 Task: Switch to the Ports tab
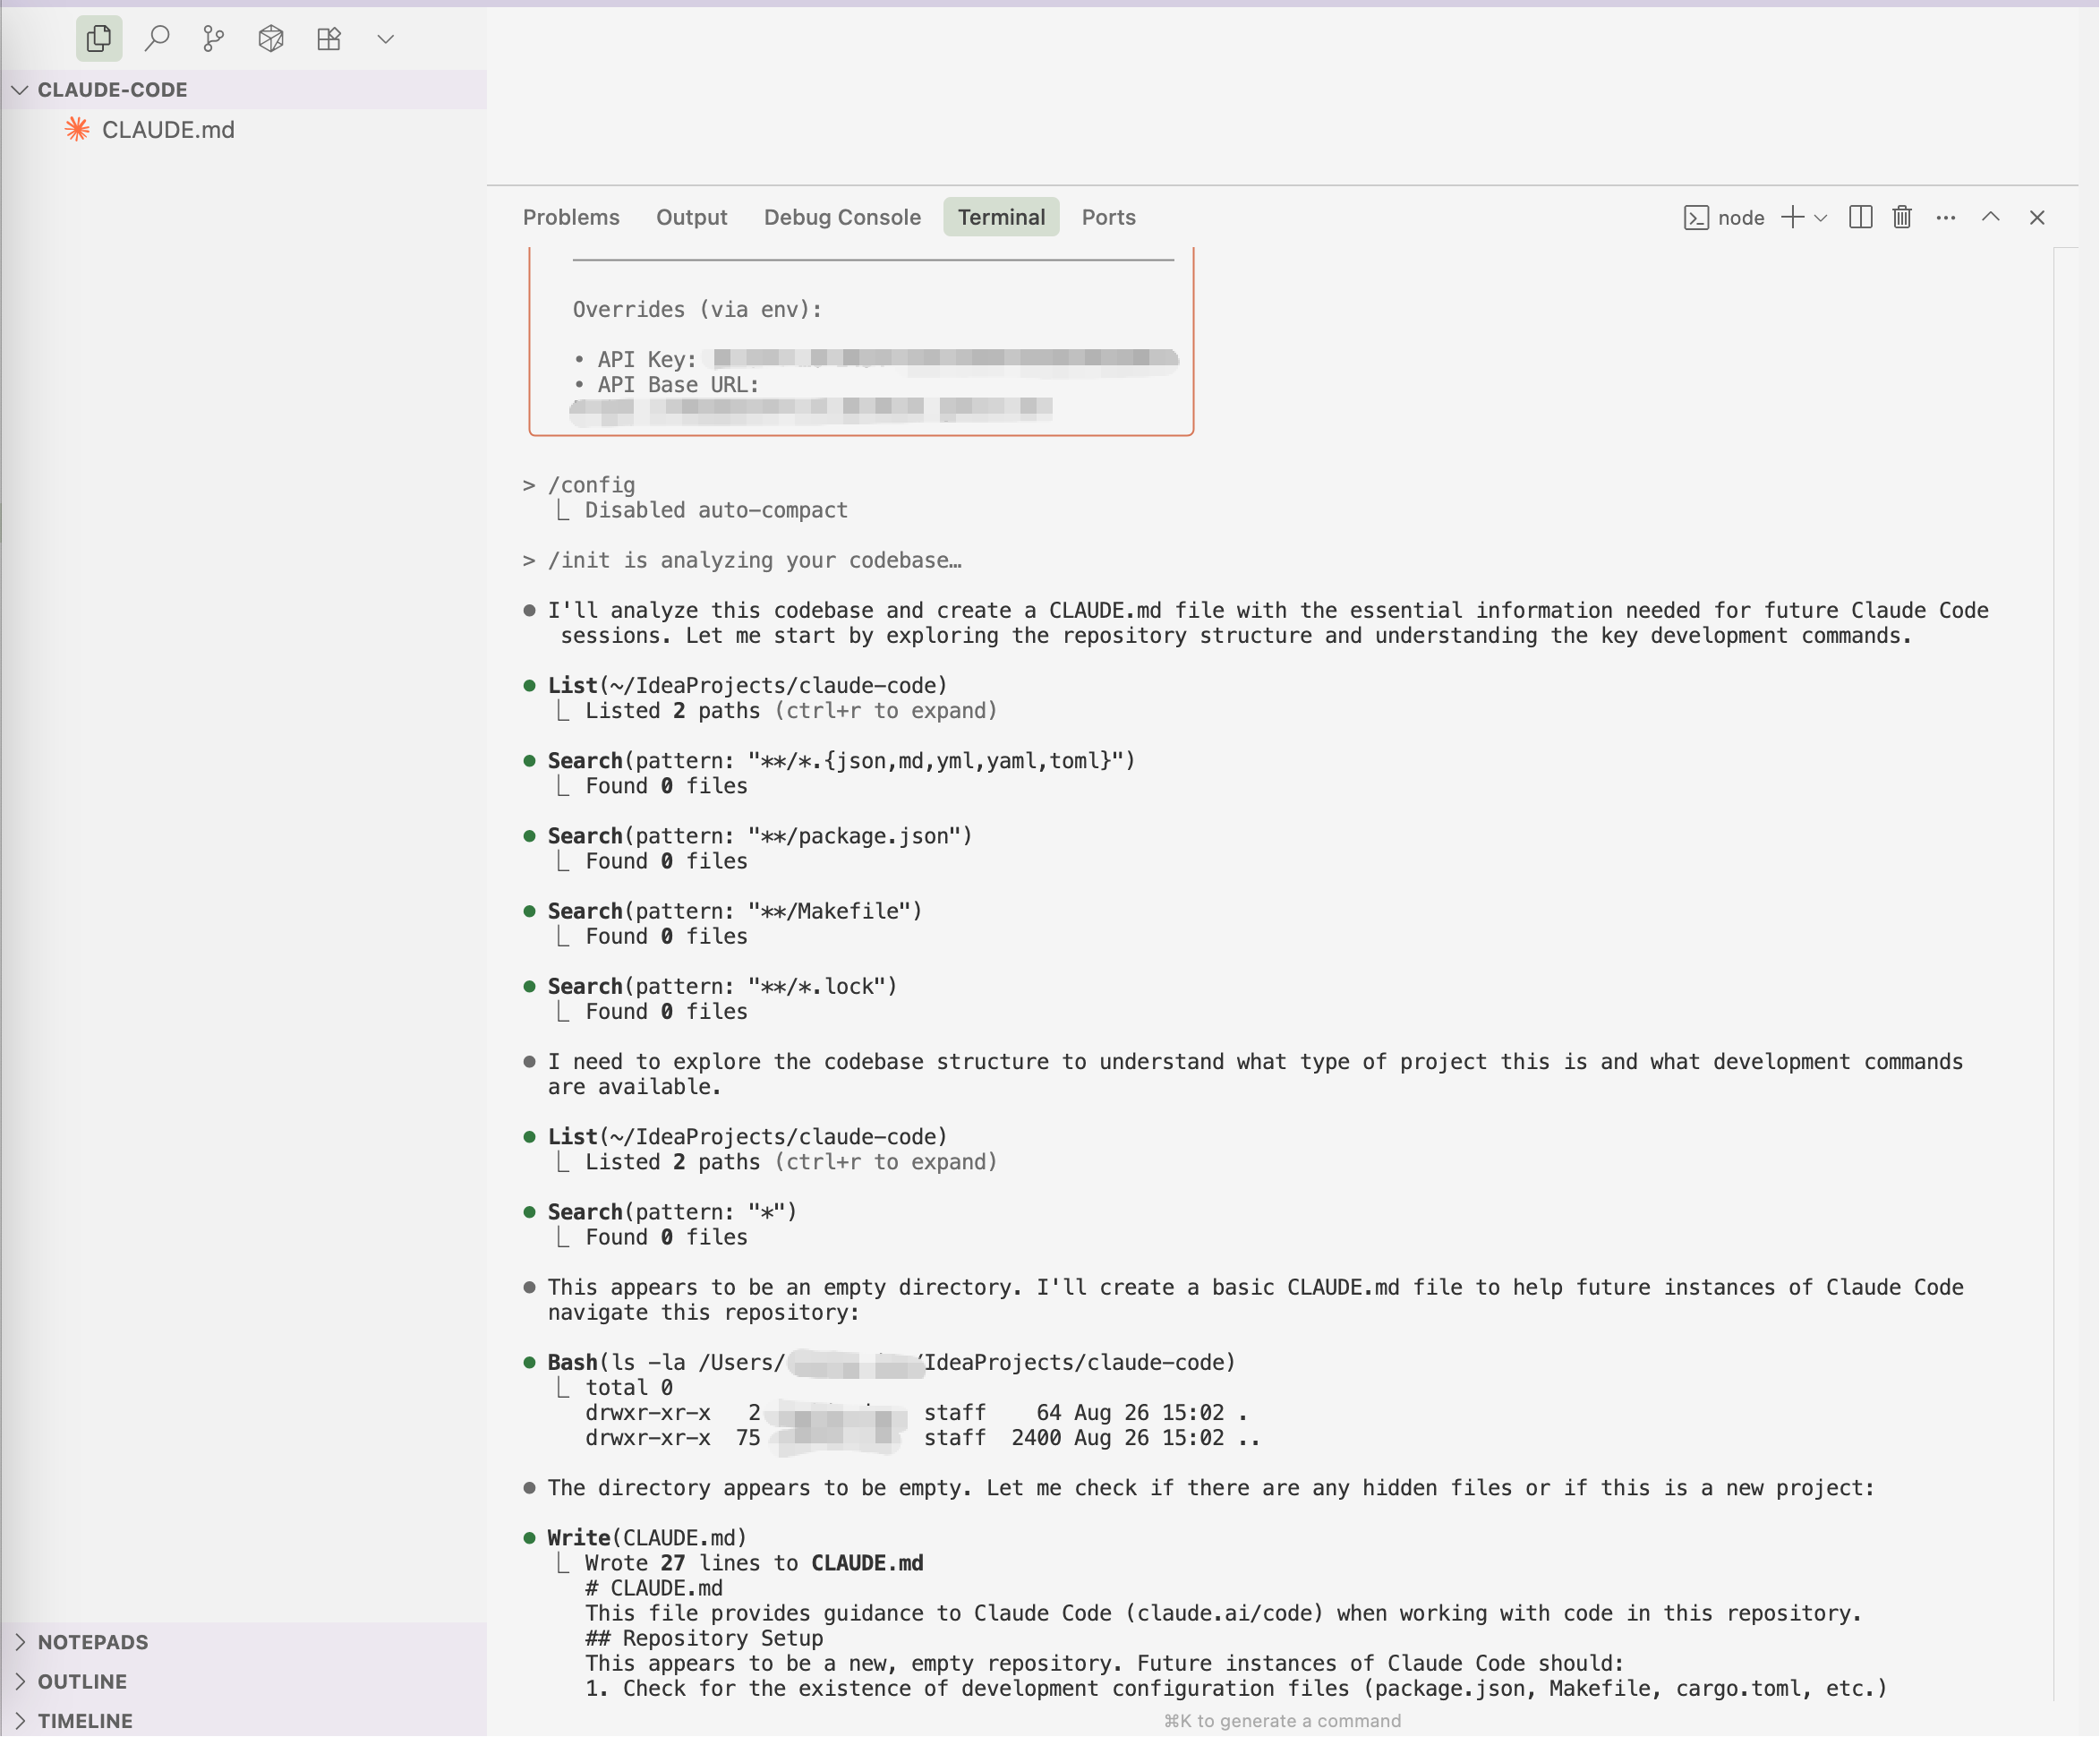1108,217
